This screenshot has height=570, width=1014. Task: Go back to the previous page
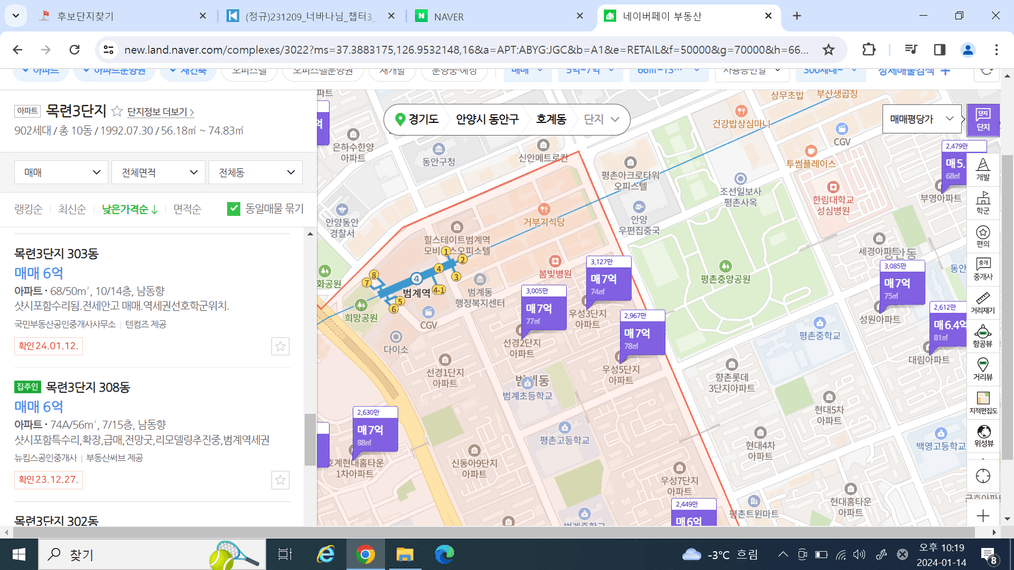tap(17, 50)
